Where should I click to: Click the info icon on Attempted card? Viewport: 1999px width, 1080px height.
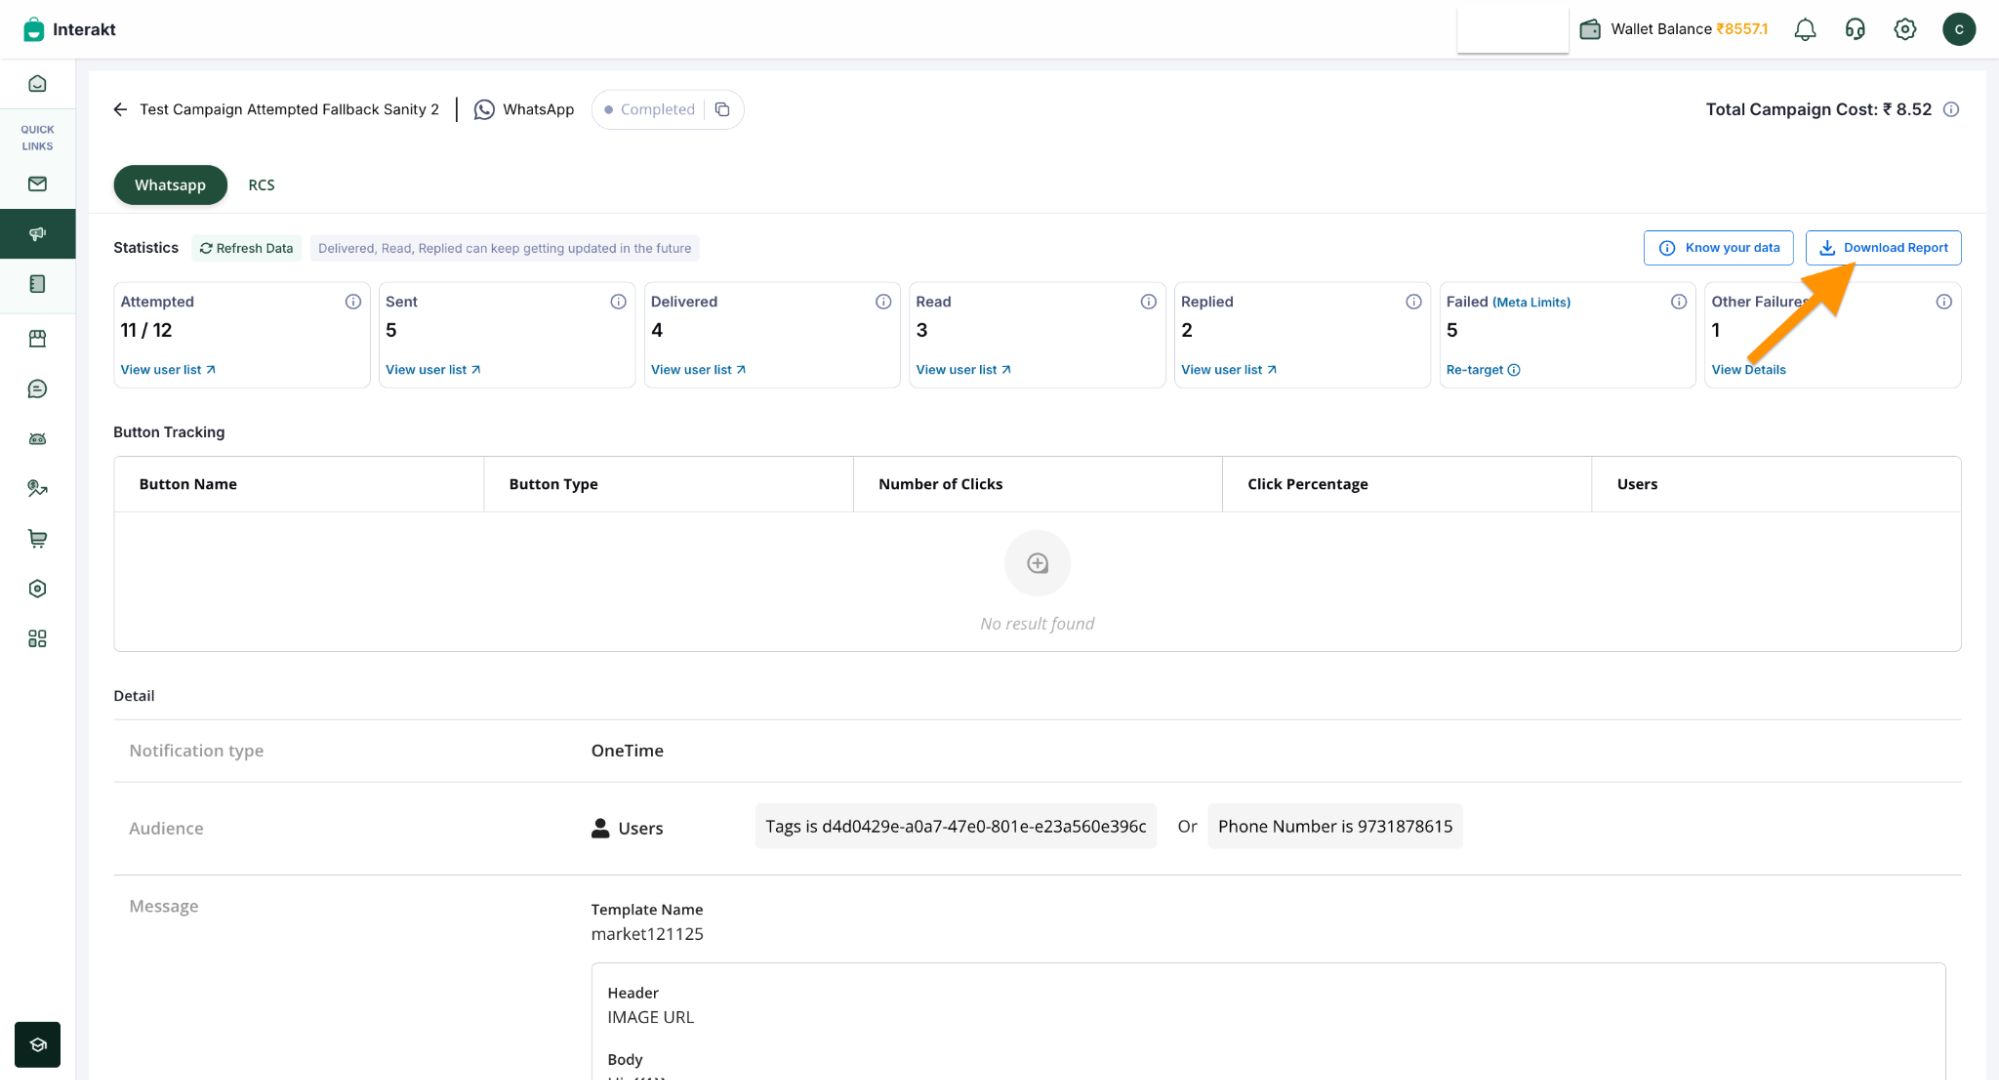coord(353,302)
